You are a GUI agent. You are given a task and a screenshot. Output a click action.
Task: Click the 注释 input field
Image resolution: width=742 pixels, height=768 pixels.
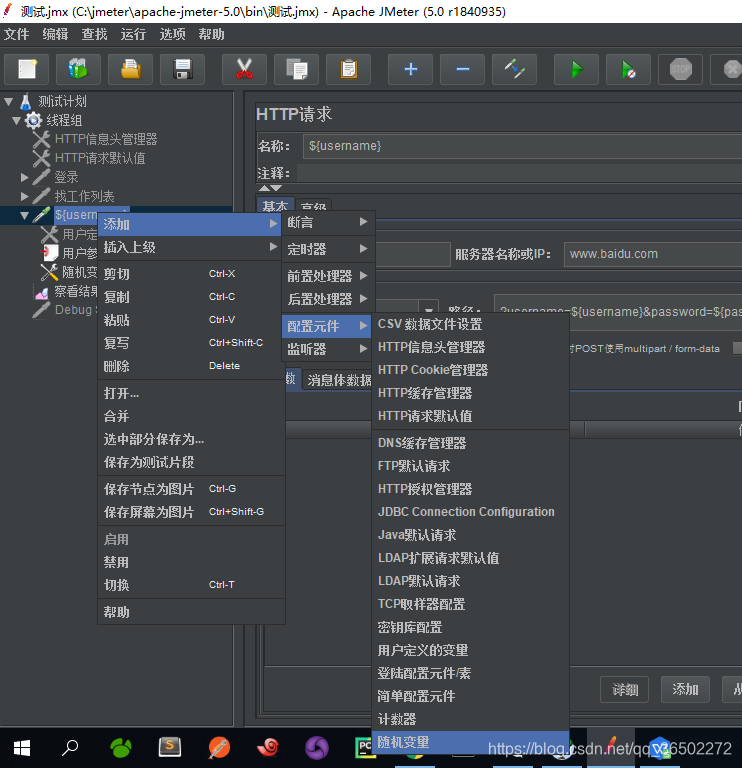tap(519, 173)
